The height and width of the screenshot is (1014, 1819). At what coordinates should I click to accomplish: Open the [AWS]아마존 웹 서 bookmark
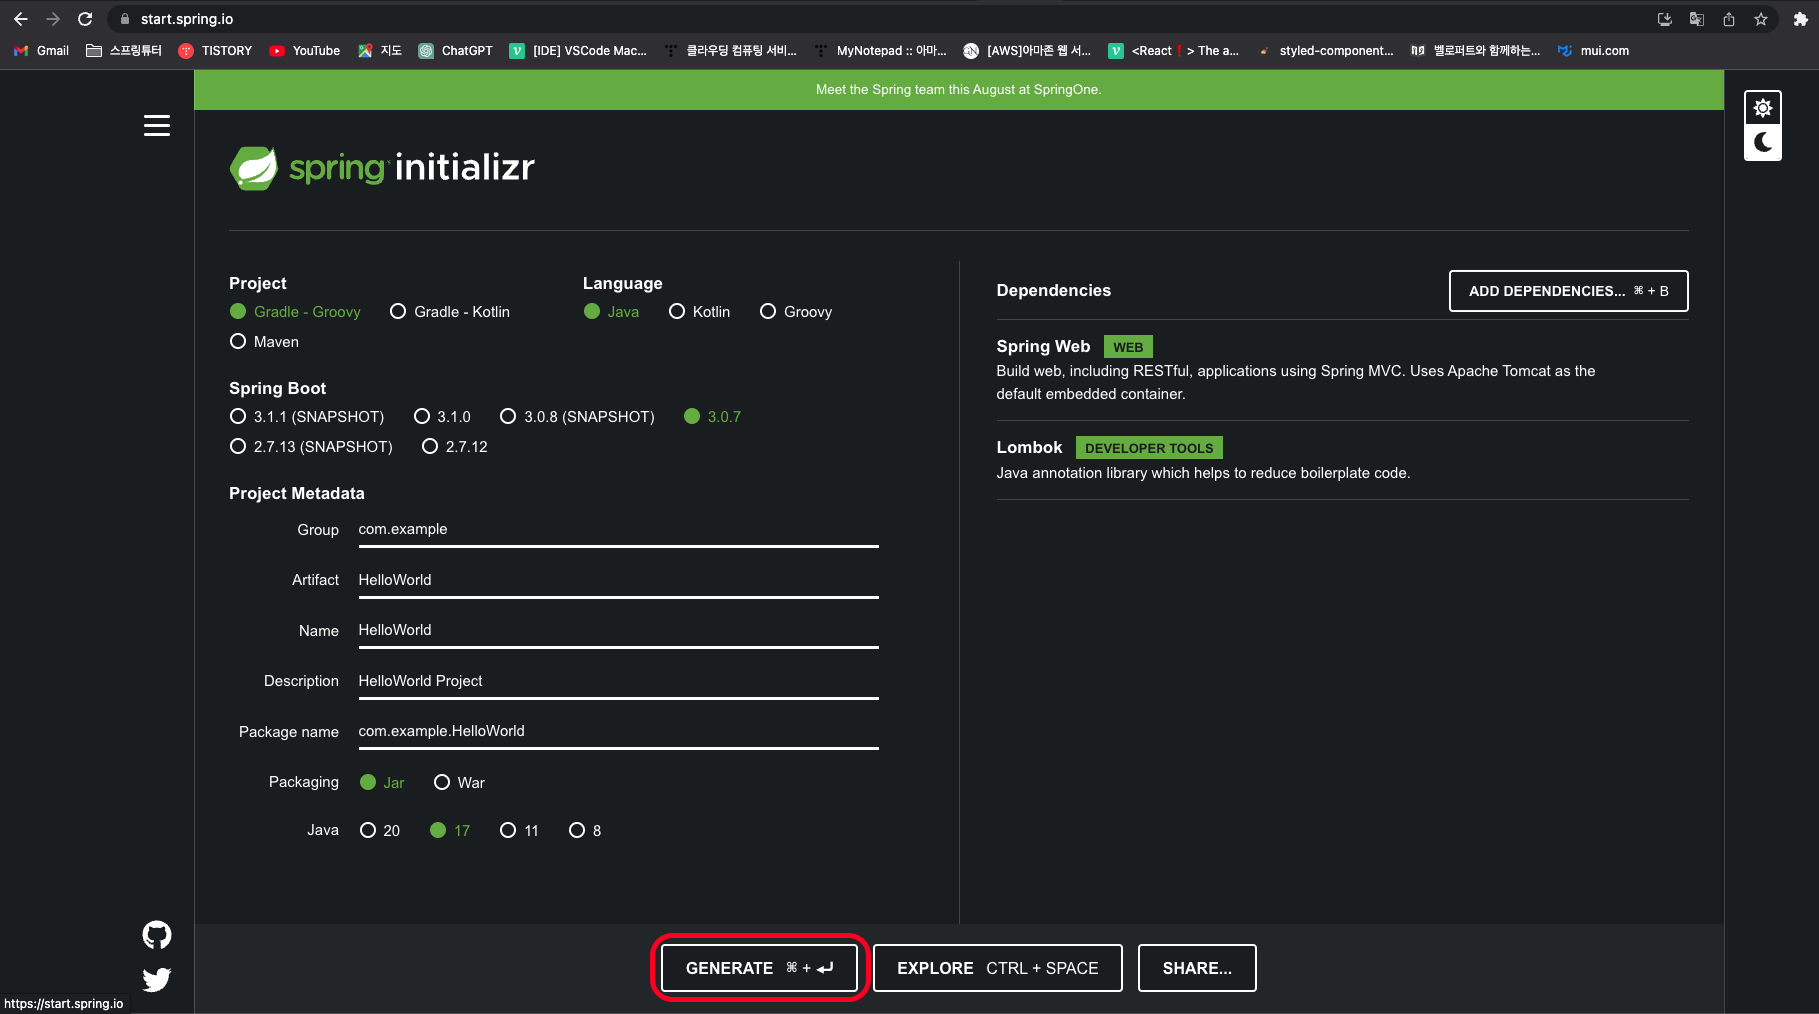pyautogui.click(x=1027, y=51)
